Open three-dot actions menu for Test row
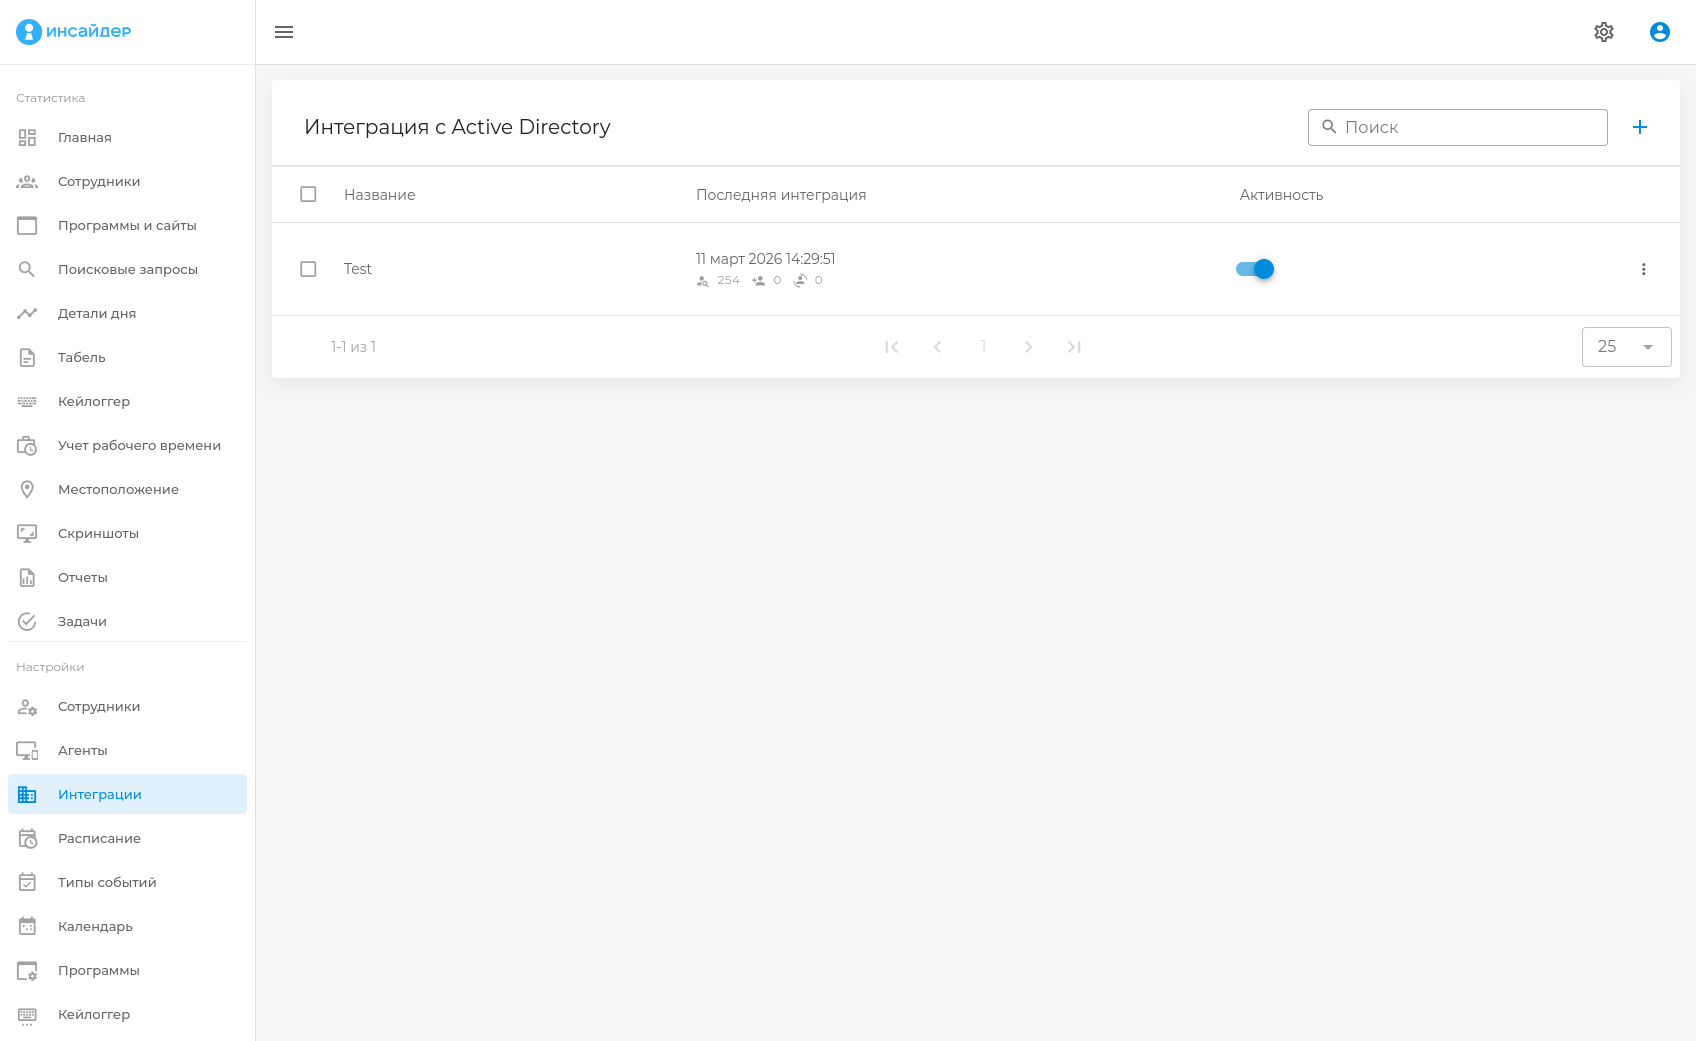The image size is (1696, 1041). [x=1643, y=269]
